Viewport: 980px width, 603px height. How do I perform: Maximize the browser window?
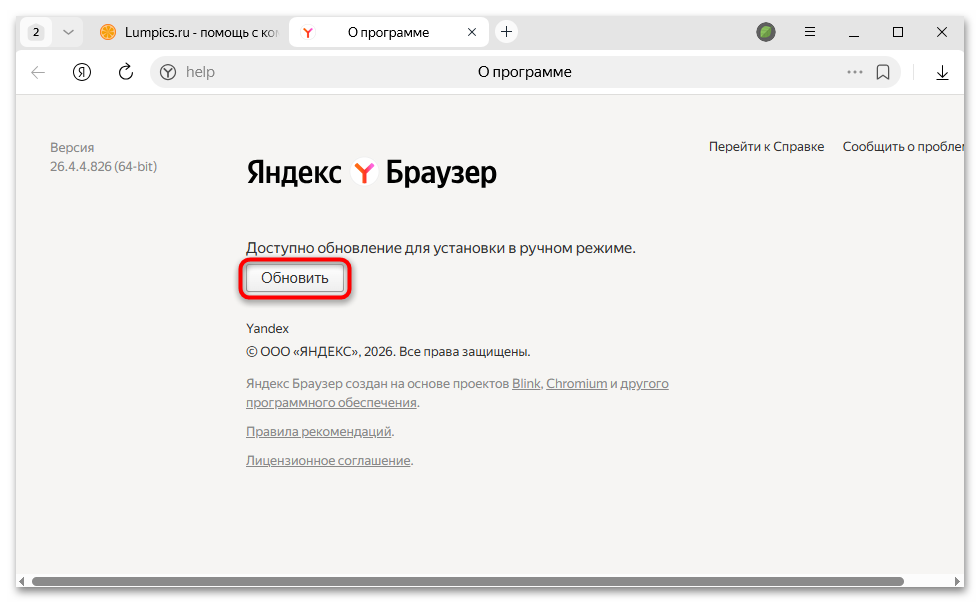coord(898,32)
